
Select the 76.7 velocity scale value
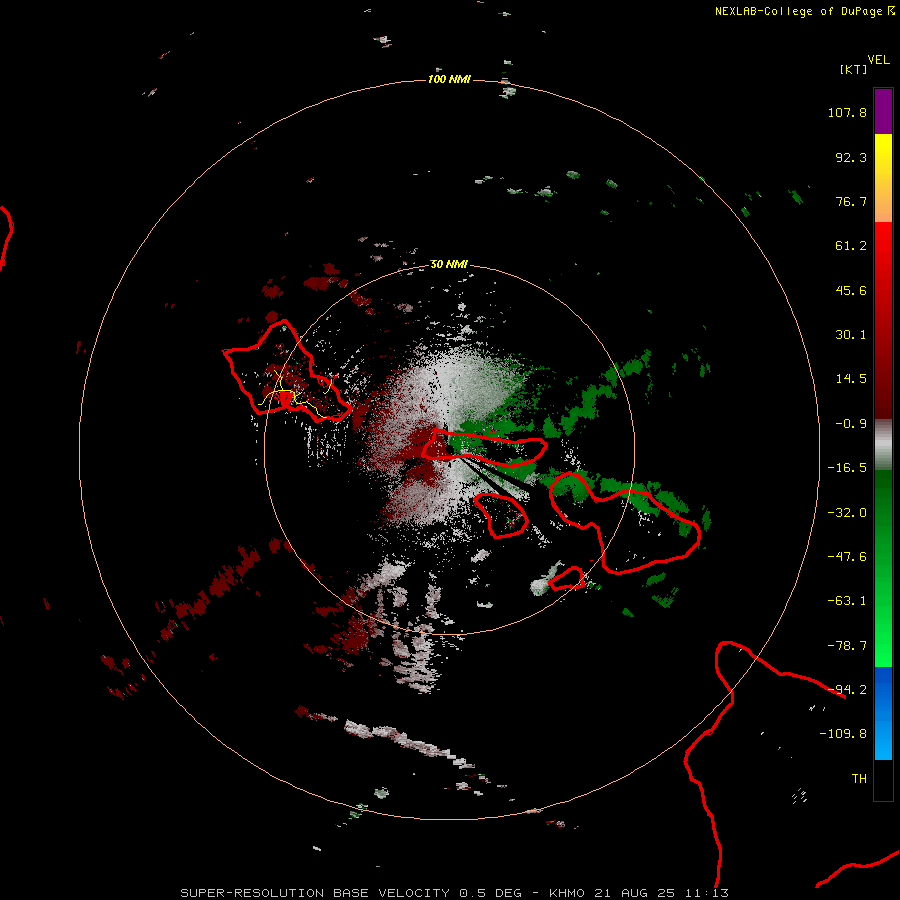[x=851, y=201]
